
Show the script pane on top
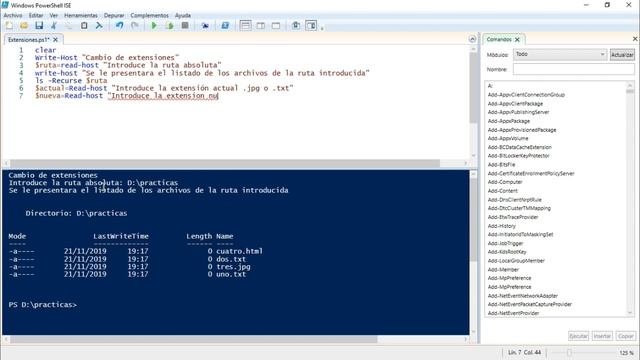tap(245, 26)
